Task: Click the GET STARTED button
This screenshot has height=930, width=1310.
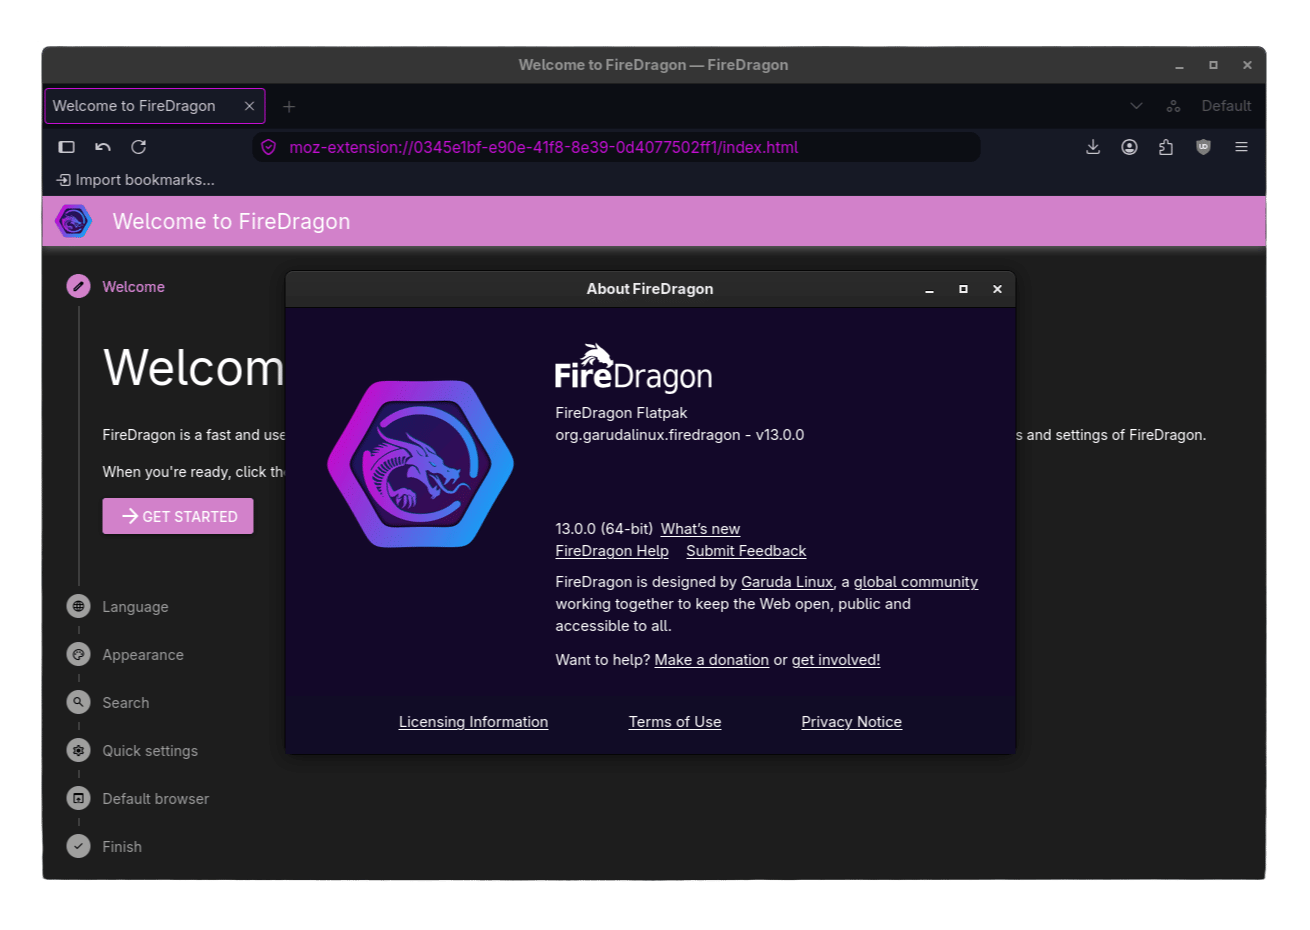Action: (178, 516)
